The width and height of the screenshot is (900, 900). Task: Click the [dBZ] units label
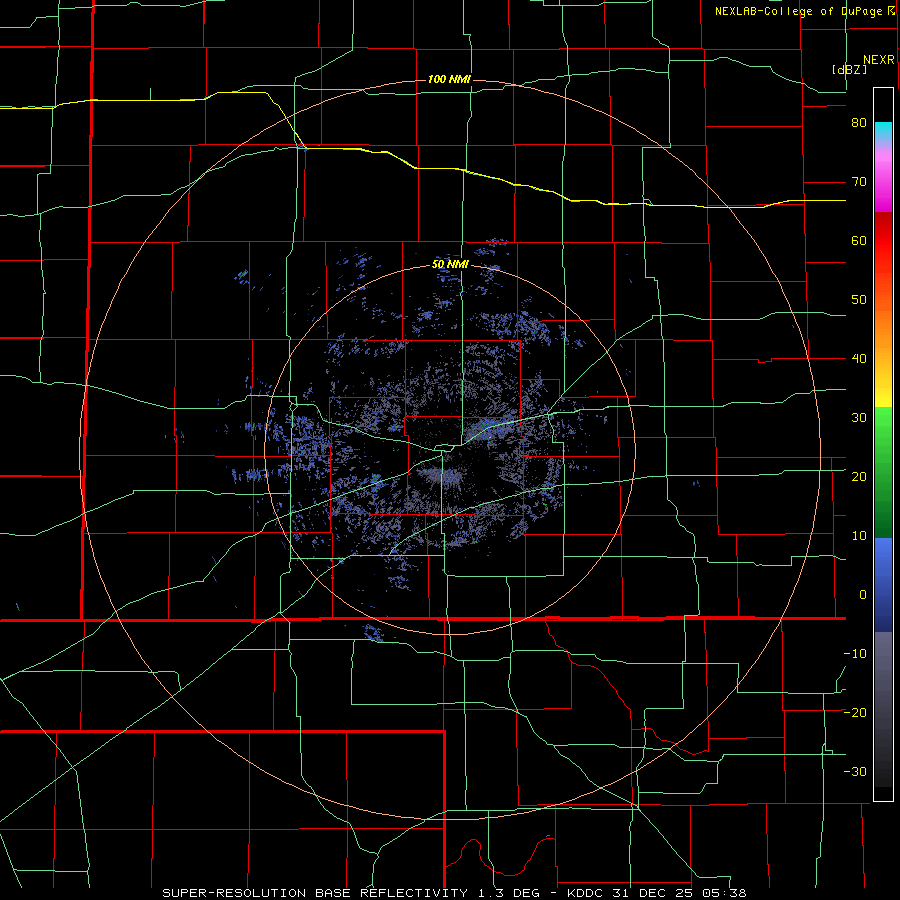849,70
